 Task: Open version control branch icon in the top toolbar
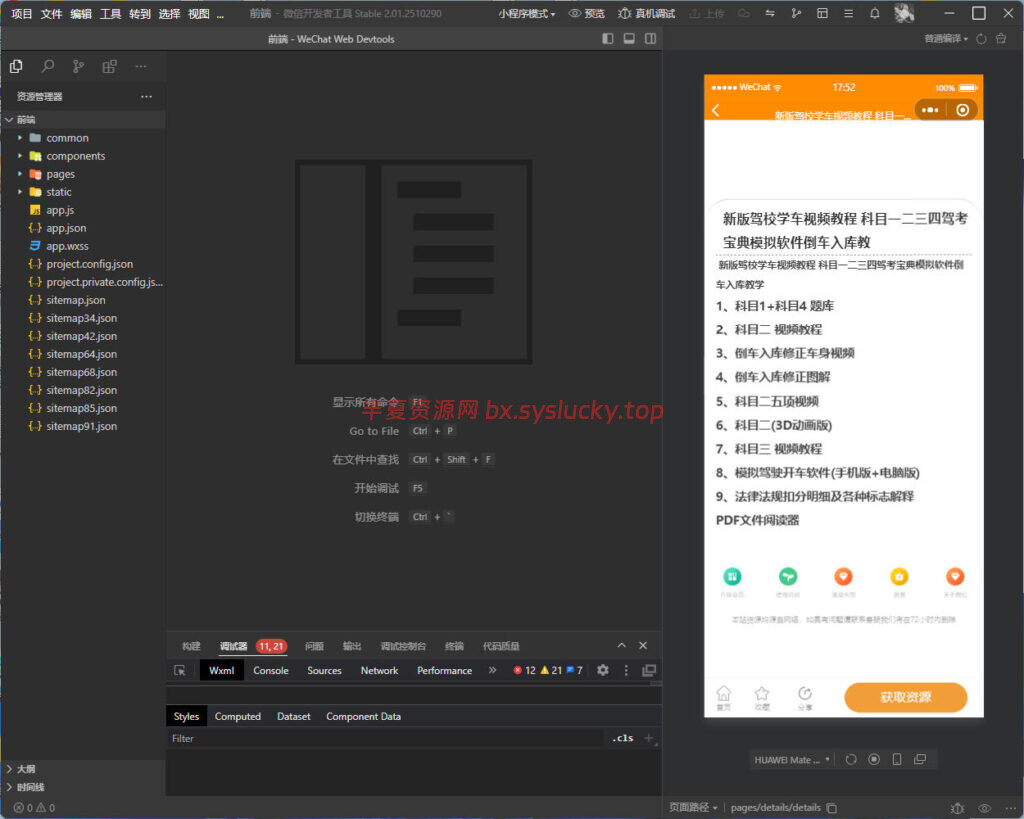[x=796, y=13]
